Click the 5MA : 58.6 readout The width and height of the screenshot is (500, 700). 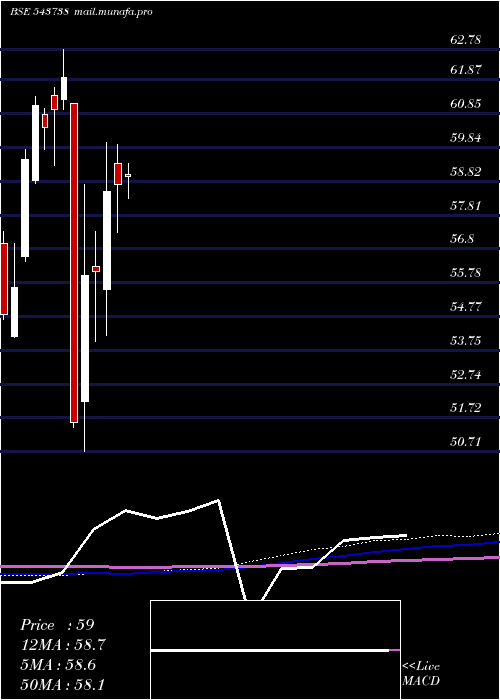58,665
